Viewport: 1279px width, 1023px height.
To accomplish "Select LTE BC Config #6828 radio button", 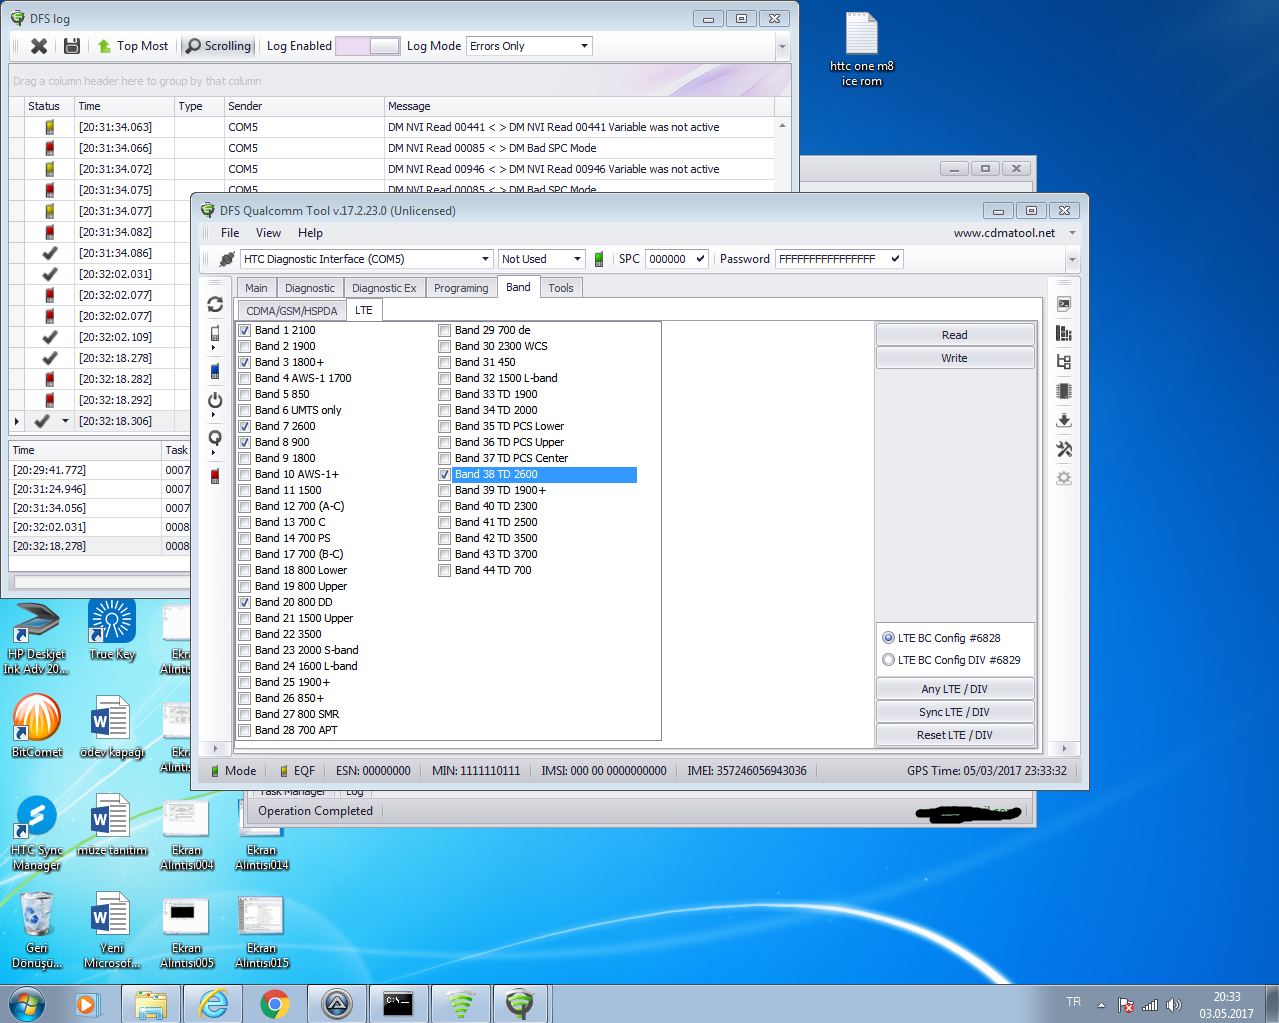I will click(x=888, y=638).
